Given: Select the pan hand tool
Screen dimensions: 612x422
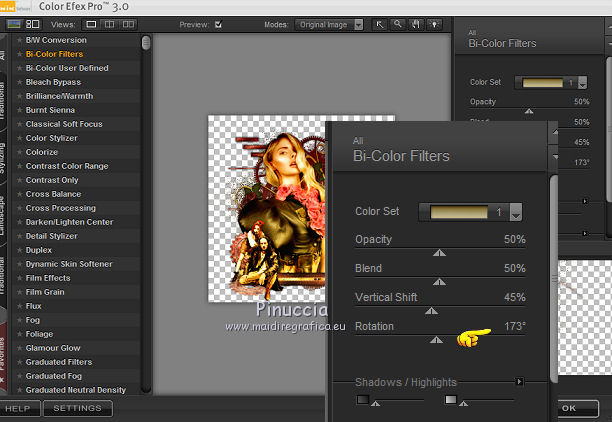Looking at the screenshot, I should click(416, 22).
